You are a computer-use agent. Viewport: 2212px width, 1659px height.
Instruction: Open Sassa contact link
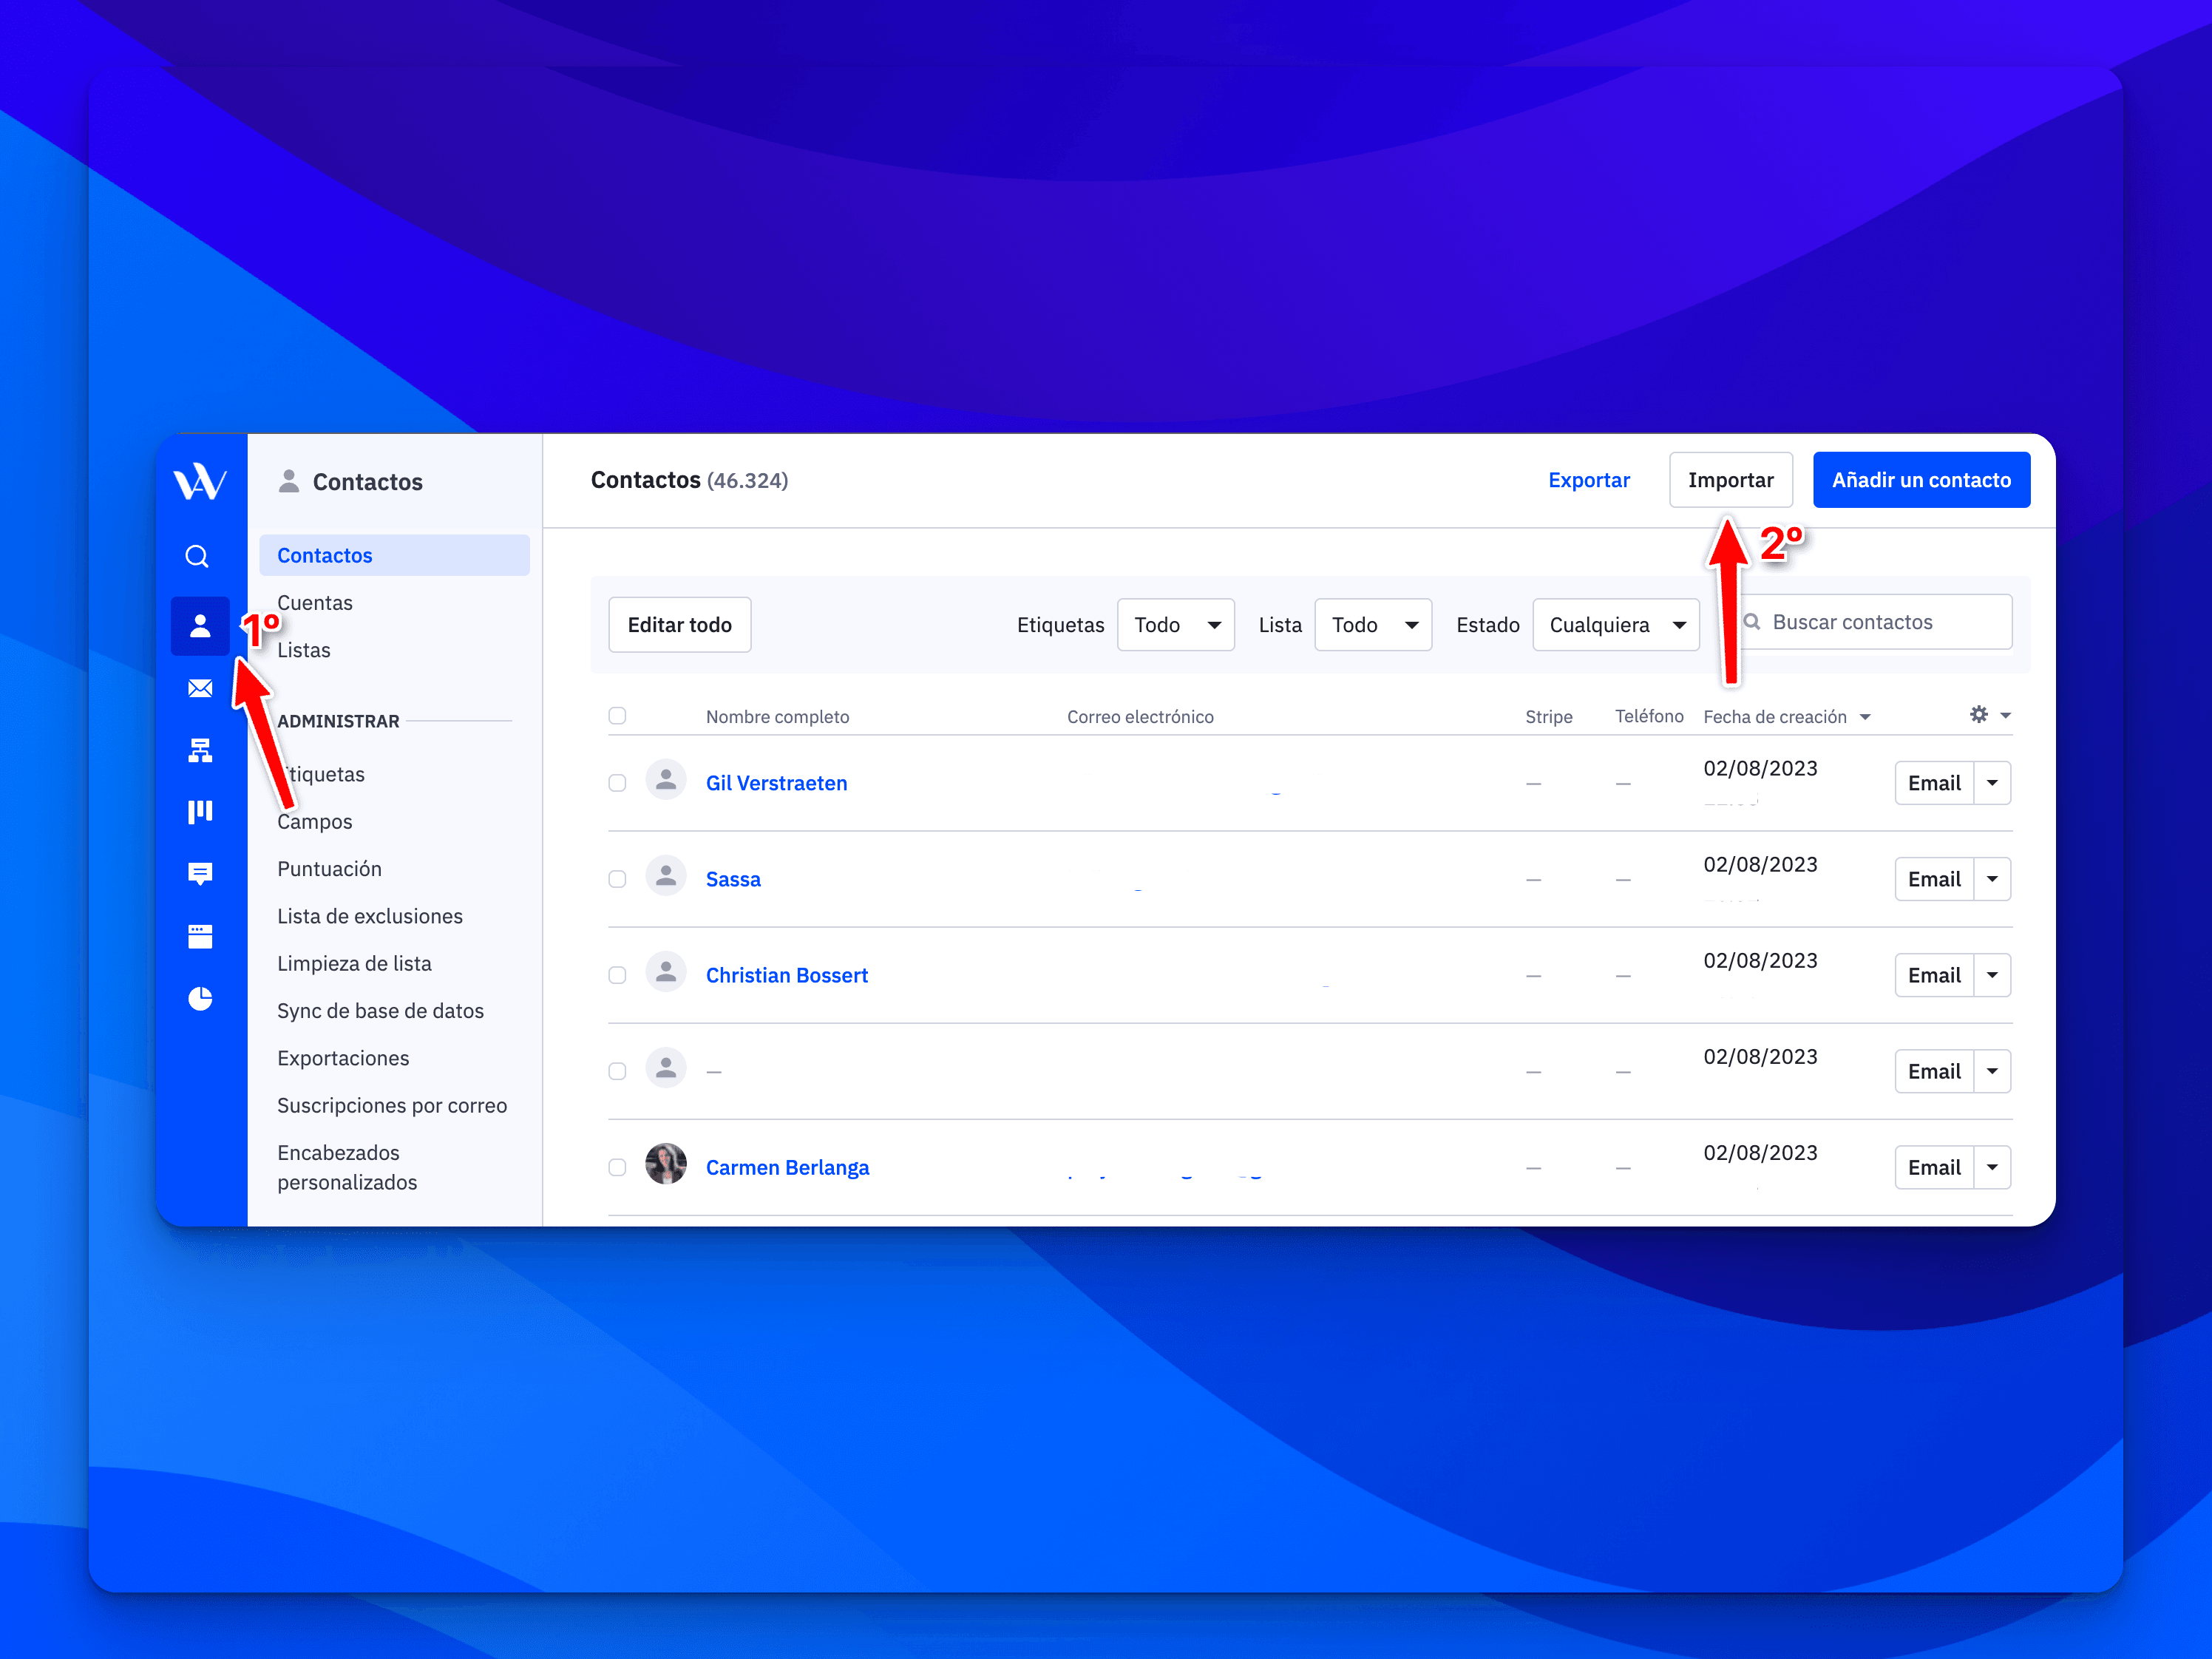pyautogui.click(x=733, y=879)
